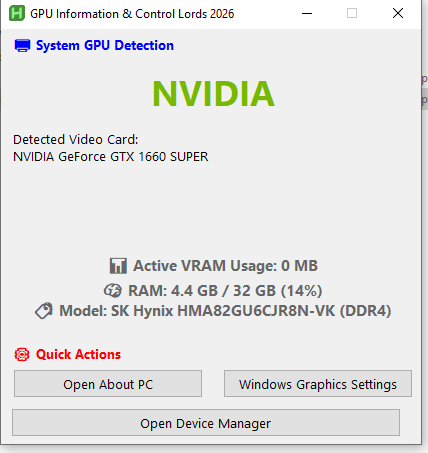
Task: Click the window title GPU Information & Control Lords 2026
Action: [x=132, y=14]
